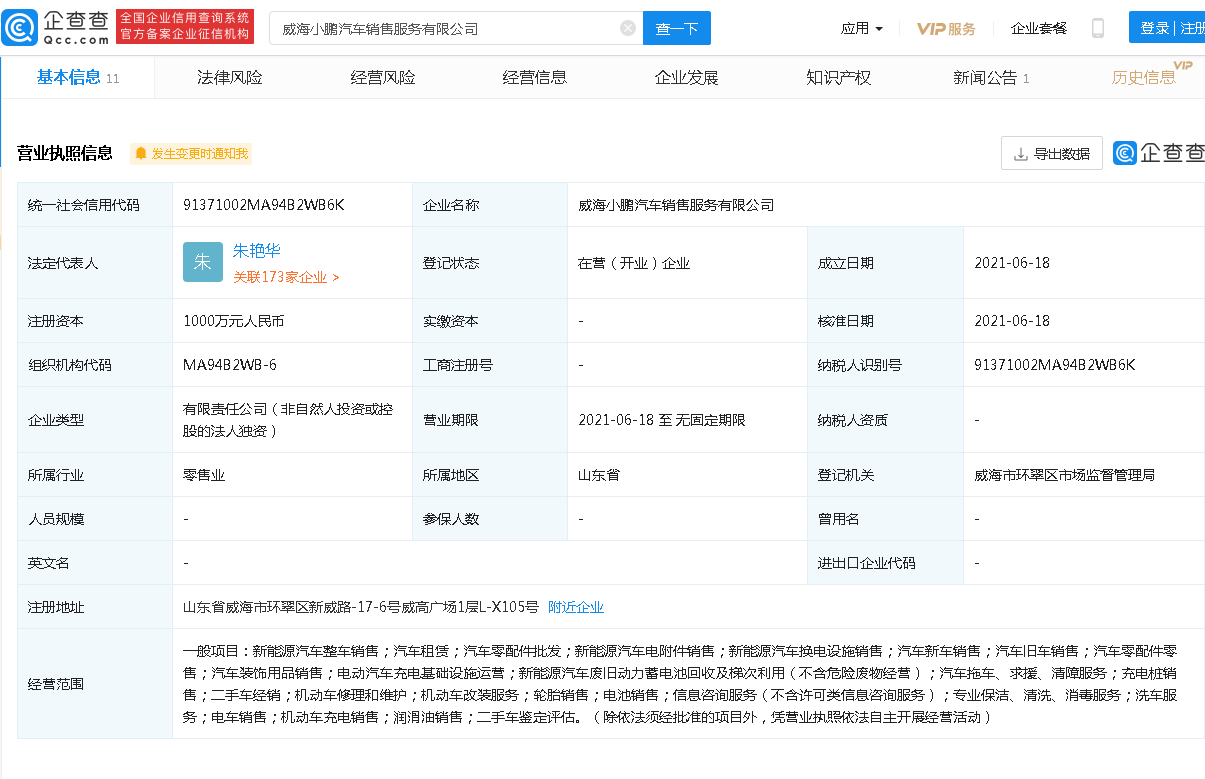Screen dimensions: 1205x779
Task: Click the 登录|注册 button
Action: pyautogui.click(x=1168, y=27)
